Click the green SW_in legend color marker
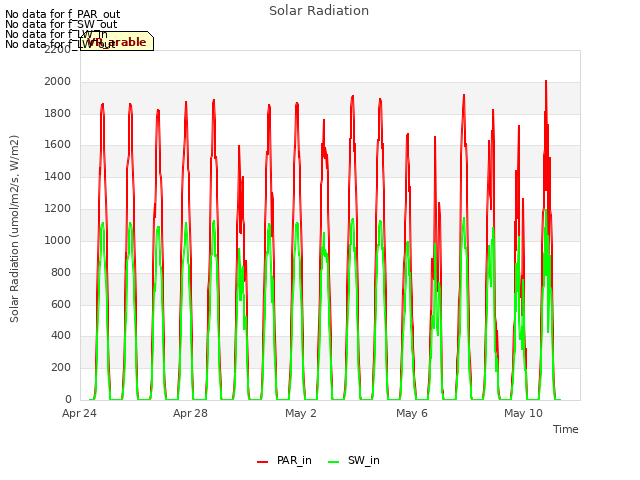 (x=333, y=462)
